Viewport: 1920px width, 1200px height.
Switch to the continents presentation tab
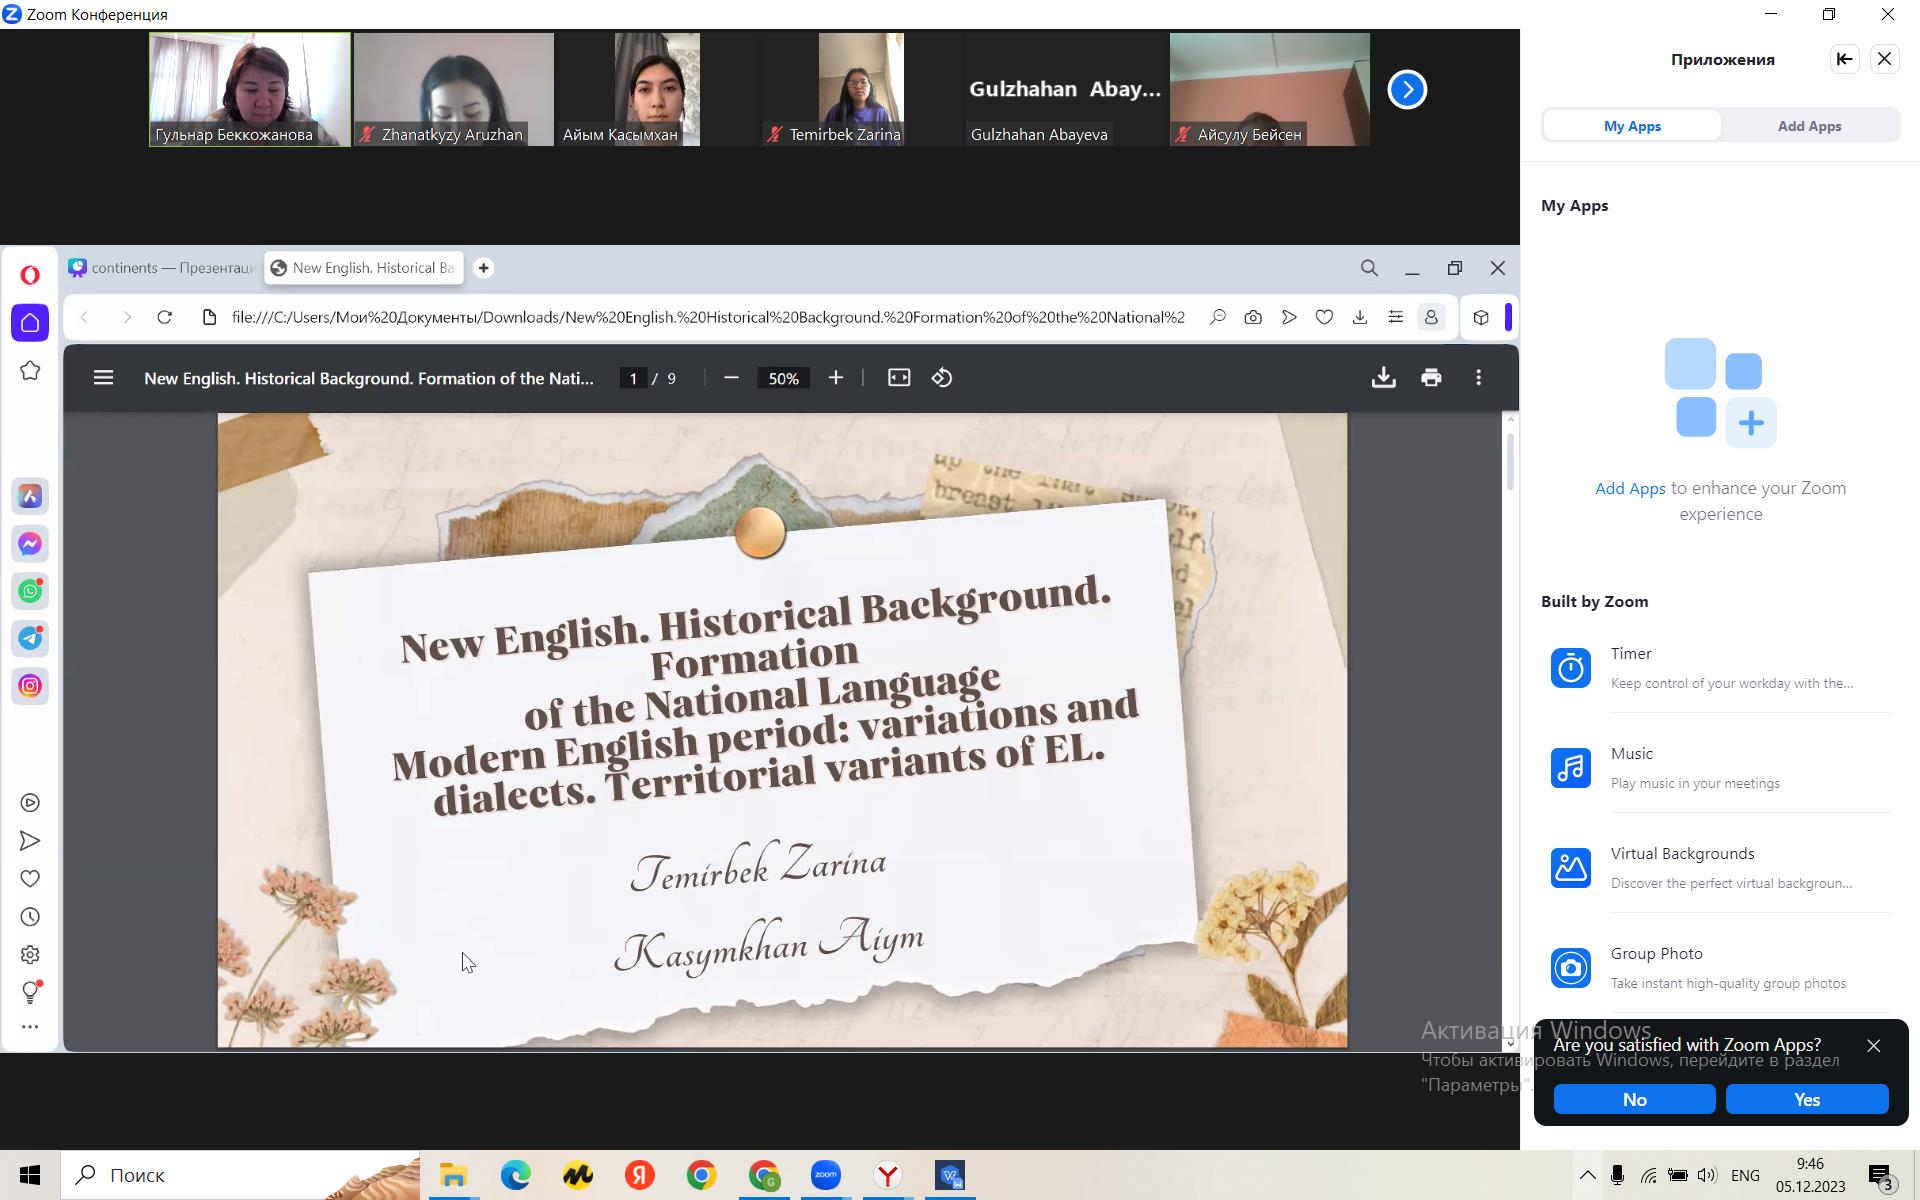tap(162, 268)
